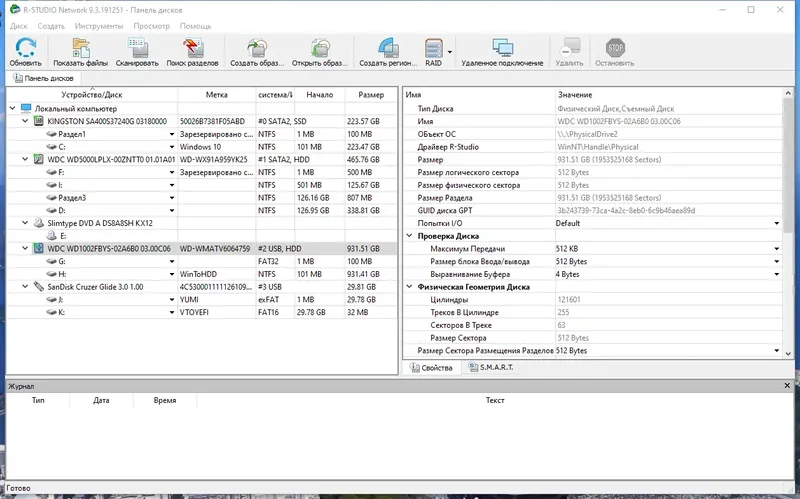The image size is (800, 499).
Task: Click the Дата log column header
Action: point(101,401)
